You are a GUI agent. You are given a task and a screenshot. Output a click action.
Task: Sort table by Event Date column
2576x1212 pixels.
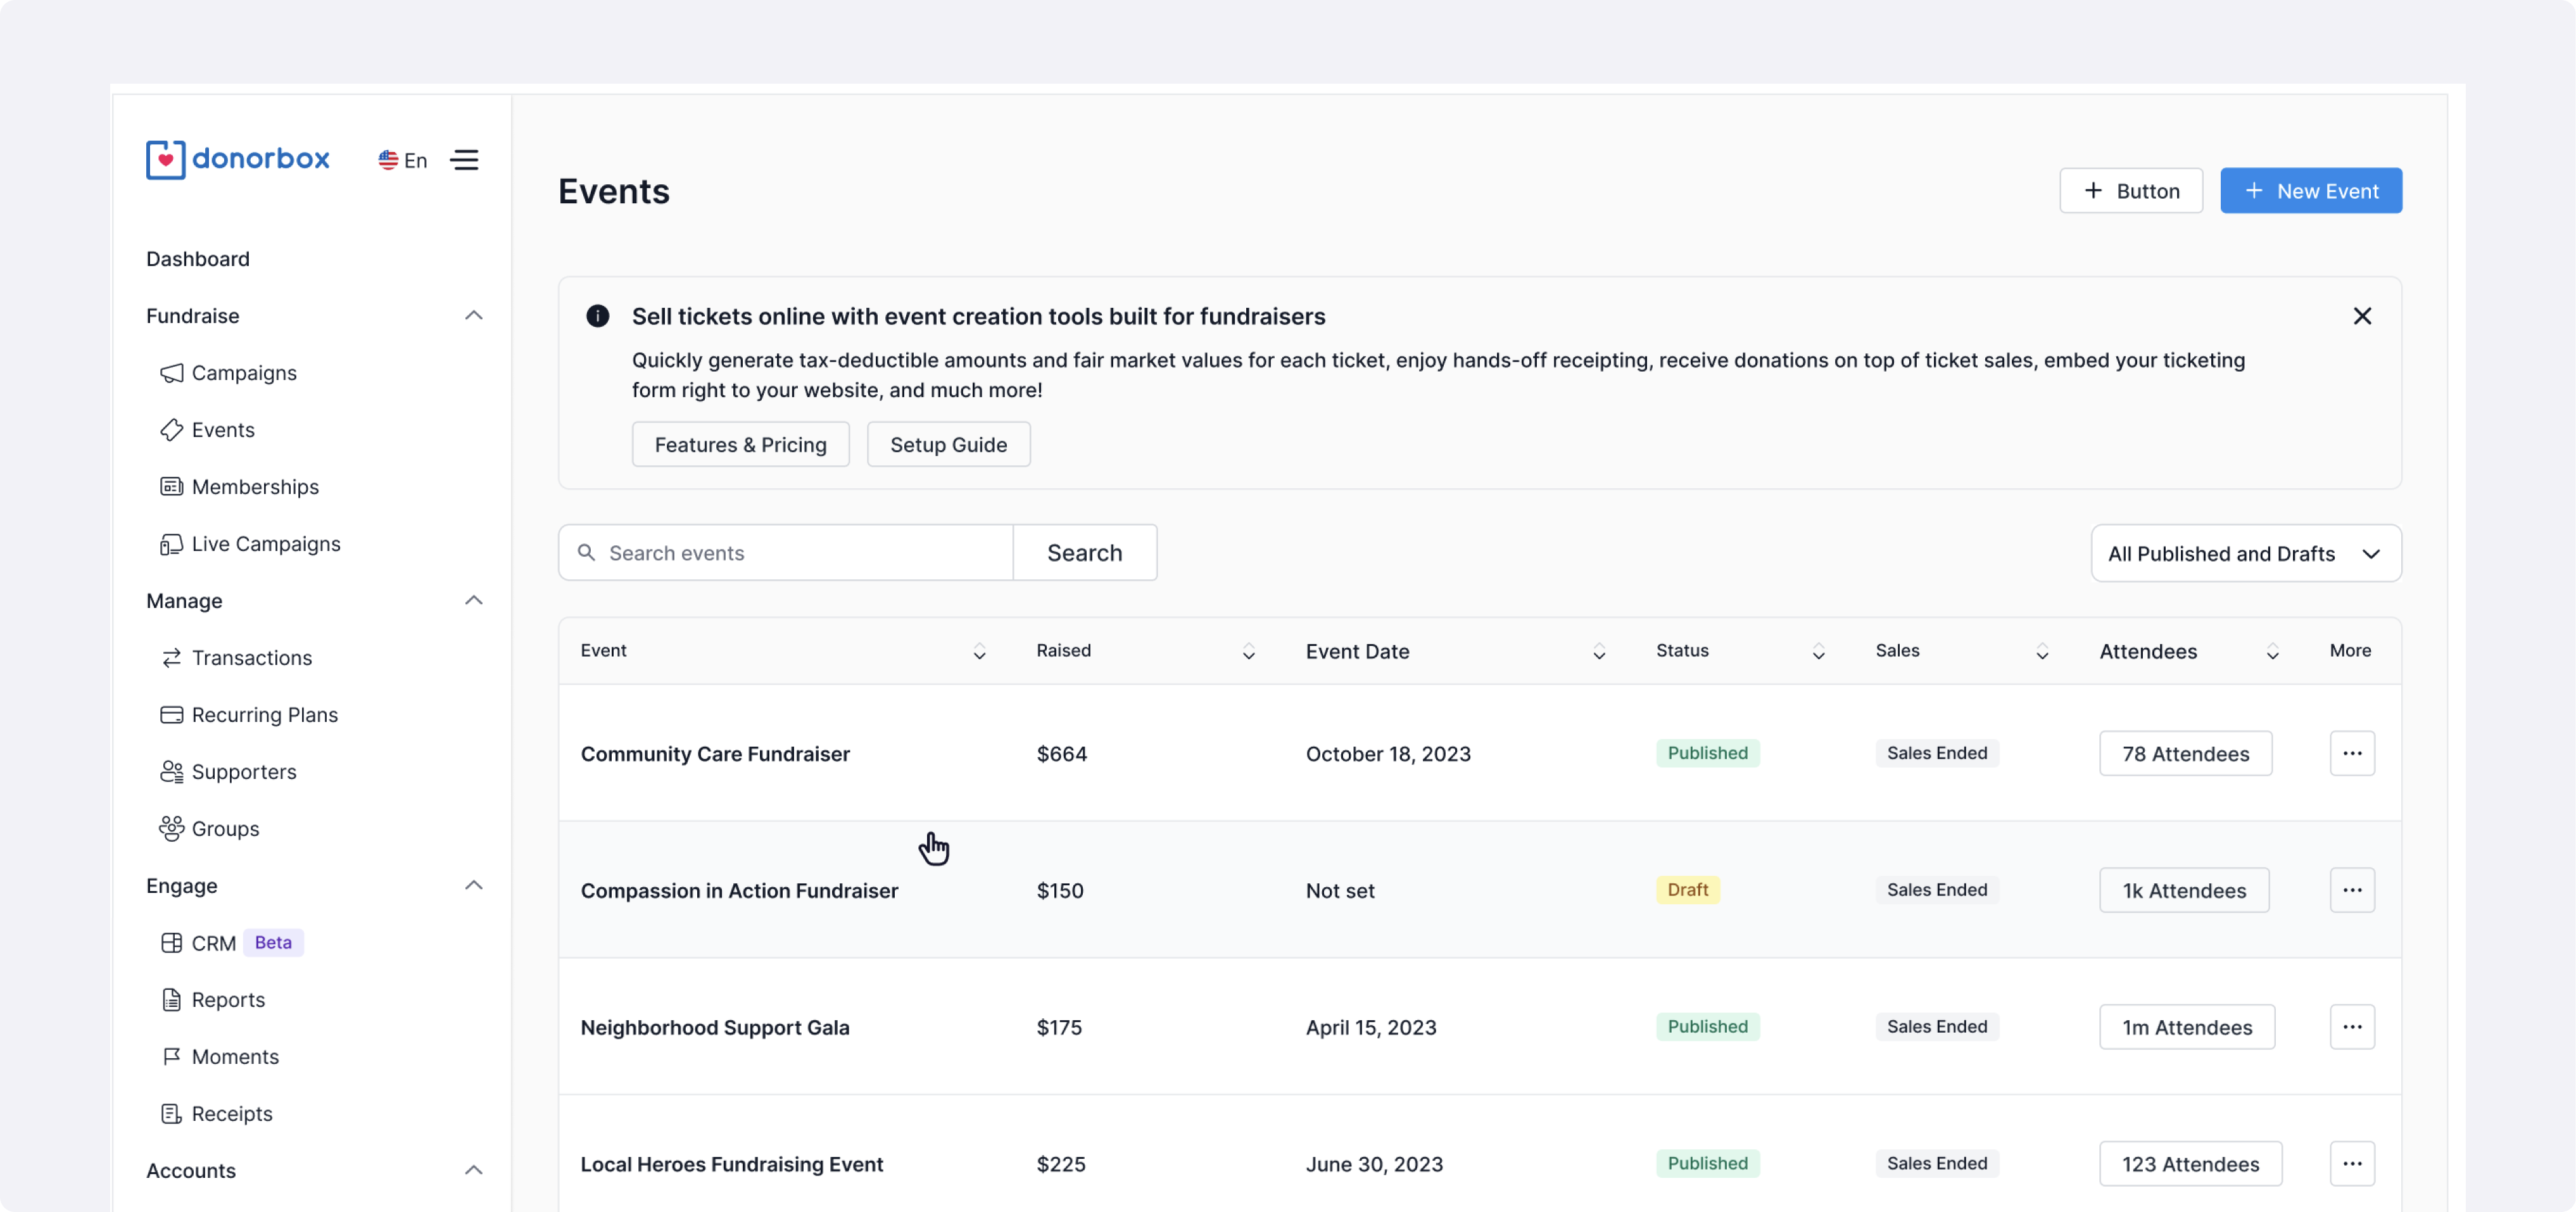[x=1598, y=652]
